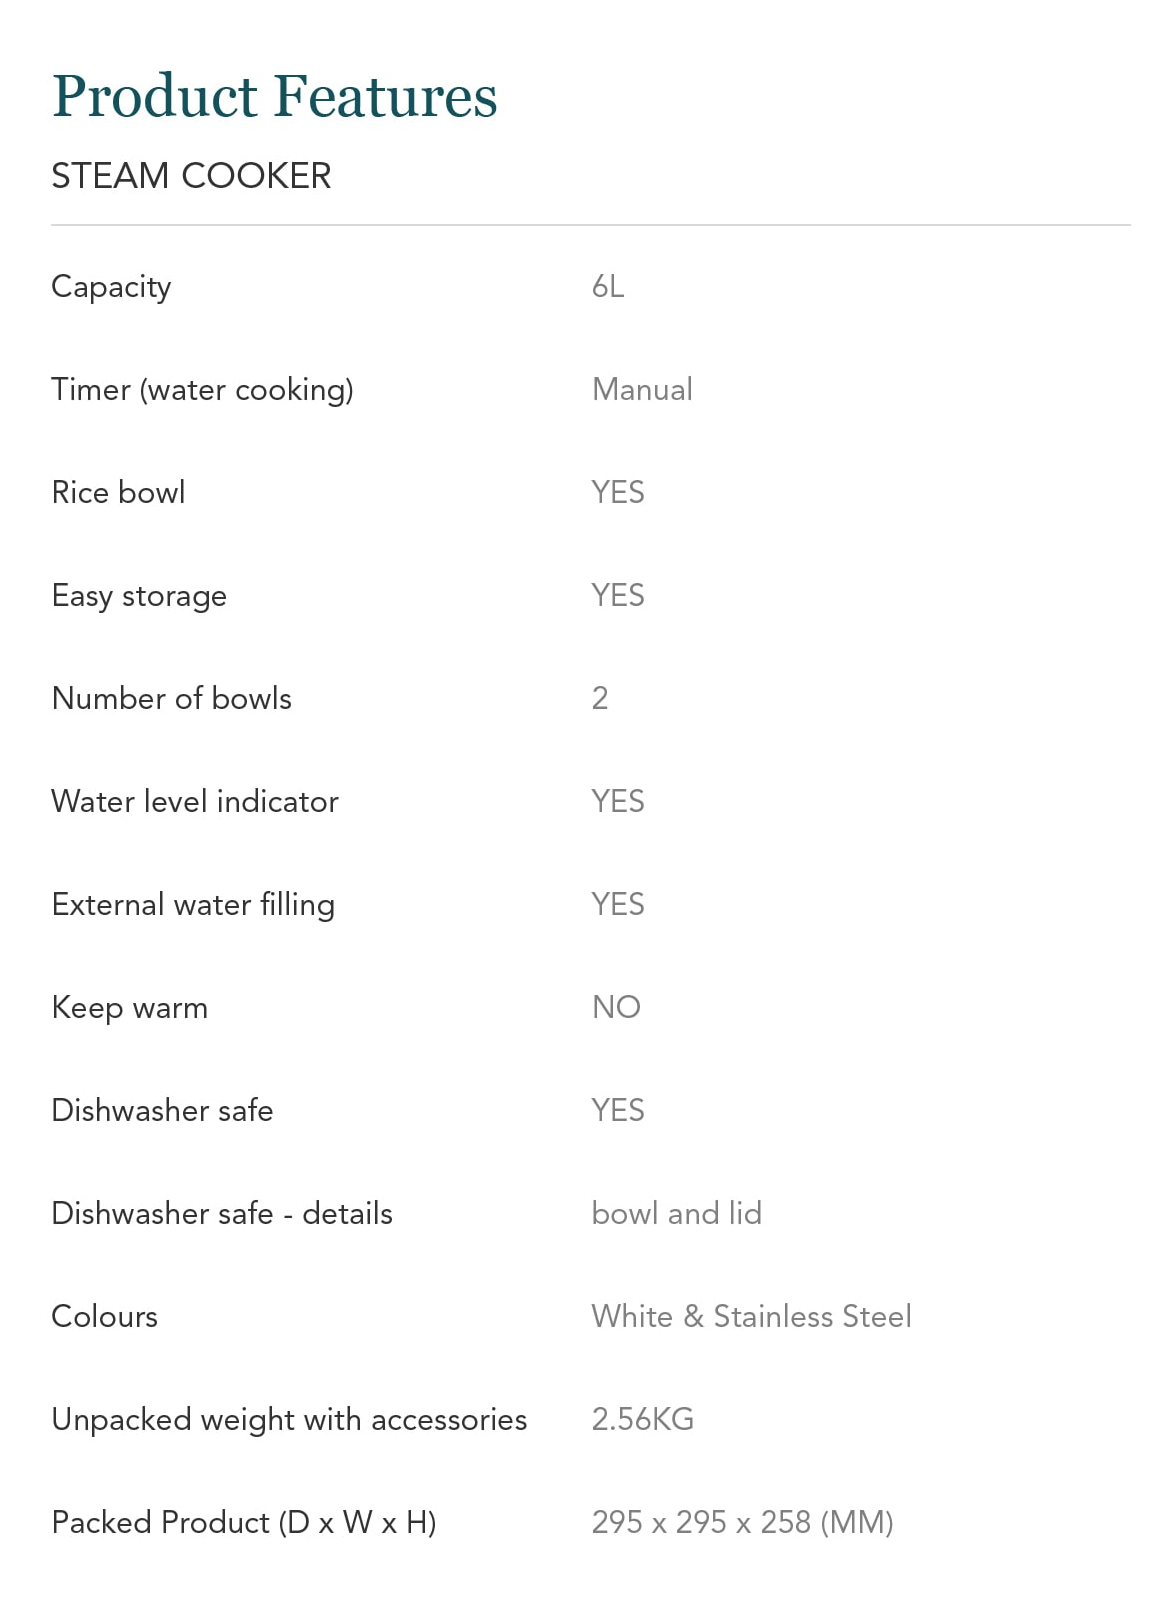Click the Product Features heading
Screen dimensions: 1160x1624
click(x=274, y=97)
